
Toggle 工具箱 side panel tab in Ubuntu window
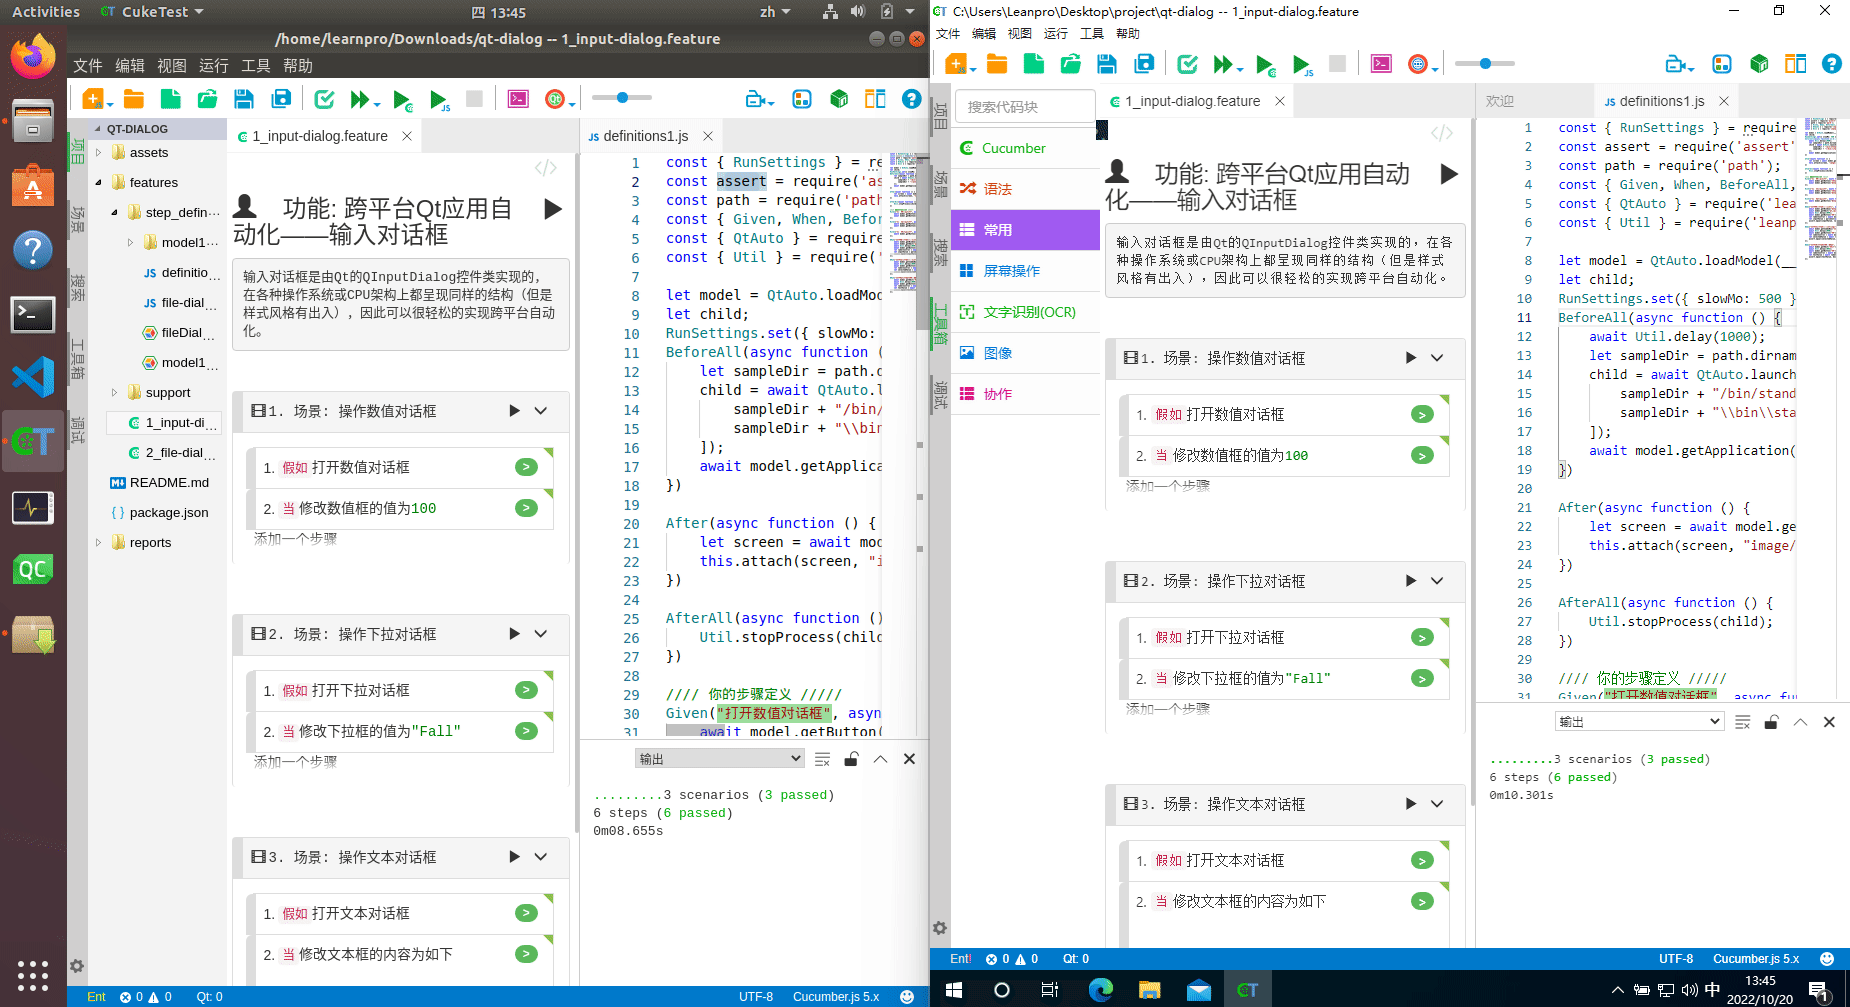78,359
